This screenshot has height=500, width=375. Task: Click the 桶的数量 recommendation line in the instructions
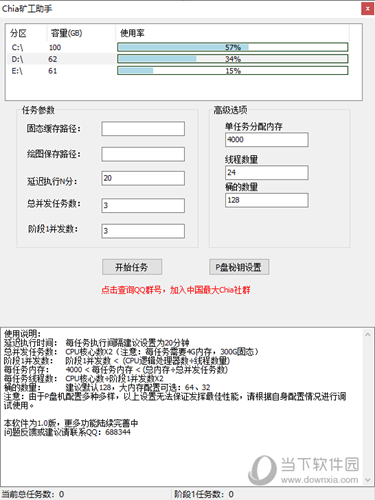point(107,387)
